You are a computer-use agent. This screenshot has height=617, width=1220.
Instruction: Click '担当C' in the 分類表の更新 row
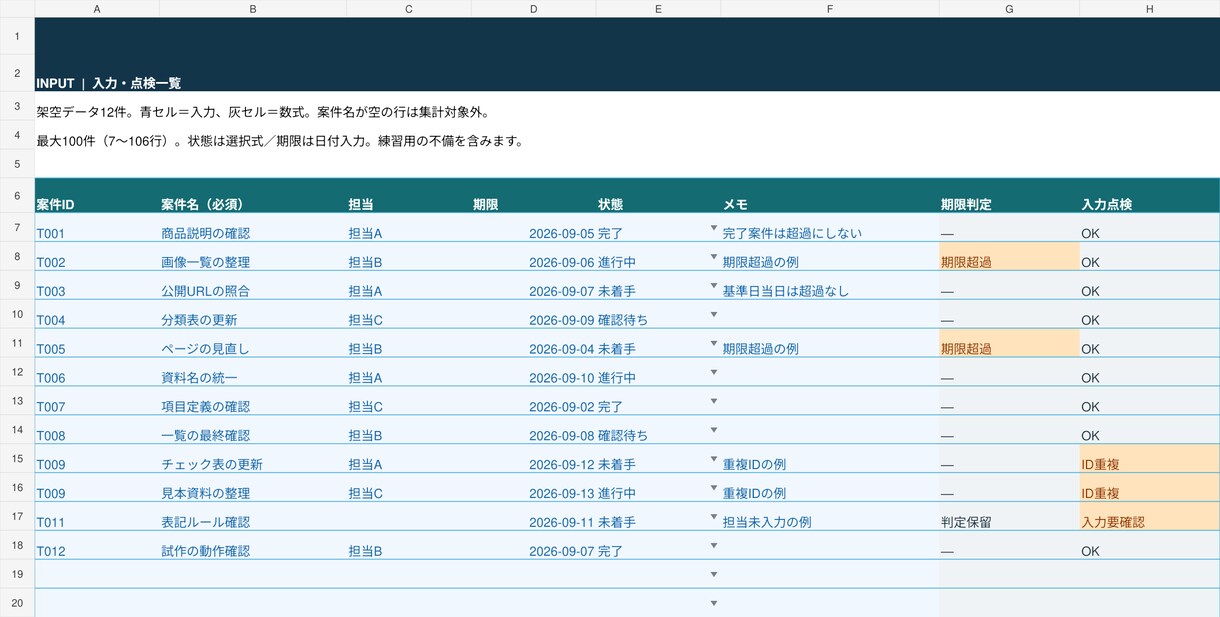pyautogui.click(x=409, y=315)
